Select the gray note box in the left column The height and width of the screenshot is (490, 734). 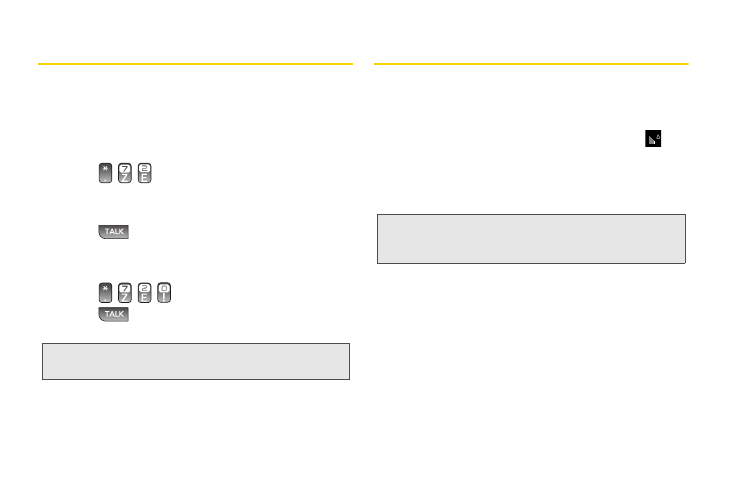pos(196,361)
